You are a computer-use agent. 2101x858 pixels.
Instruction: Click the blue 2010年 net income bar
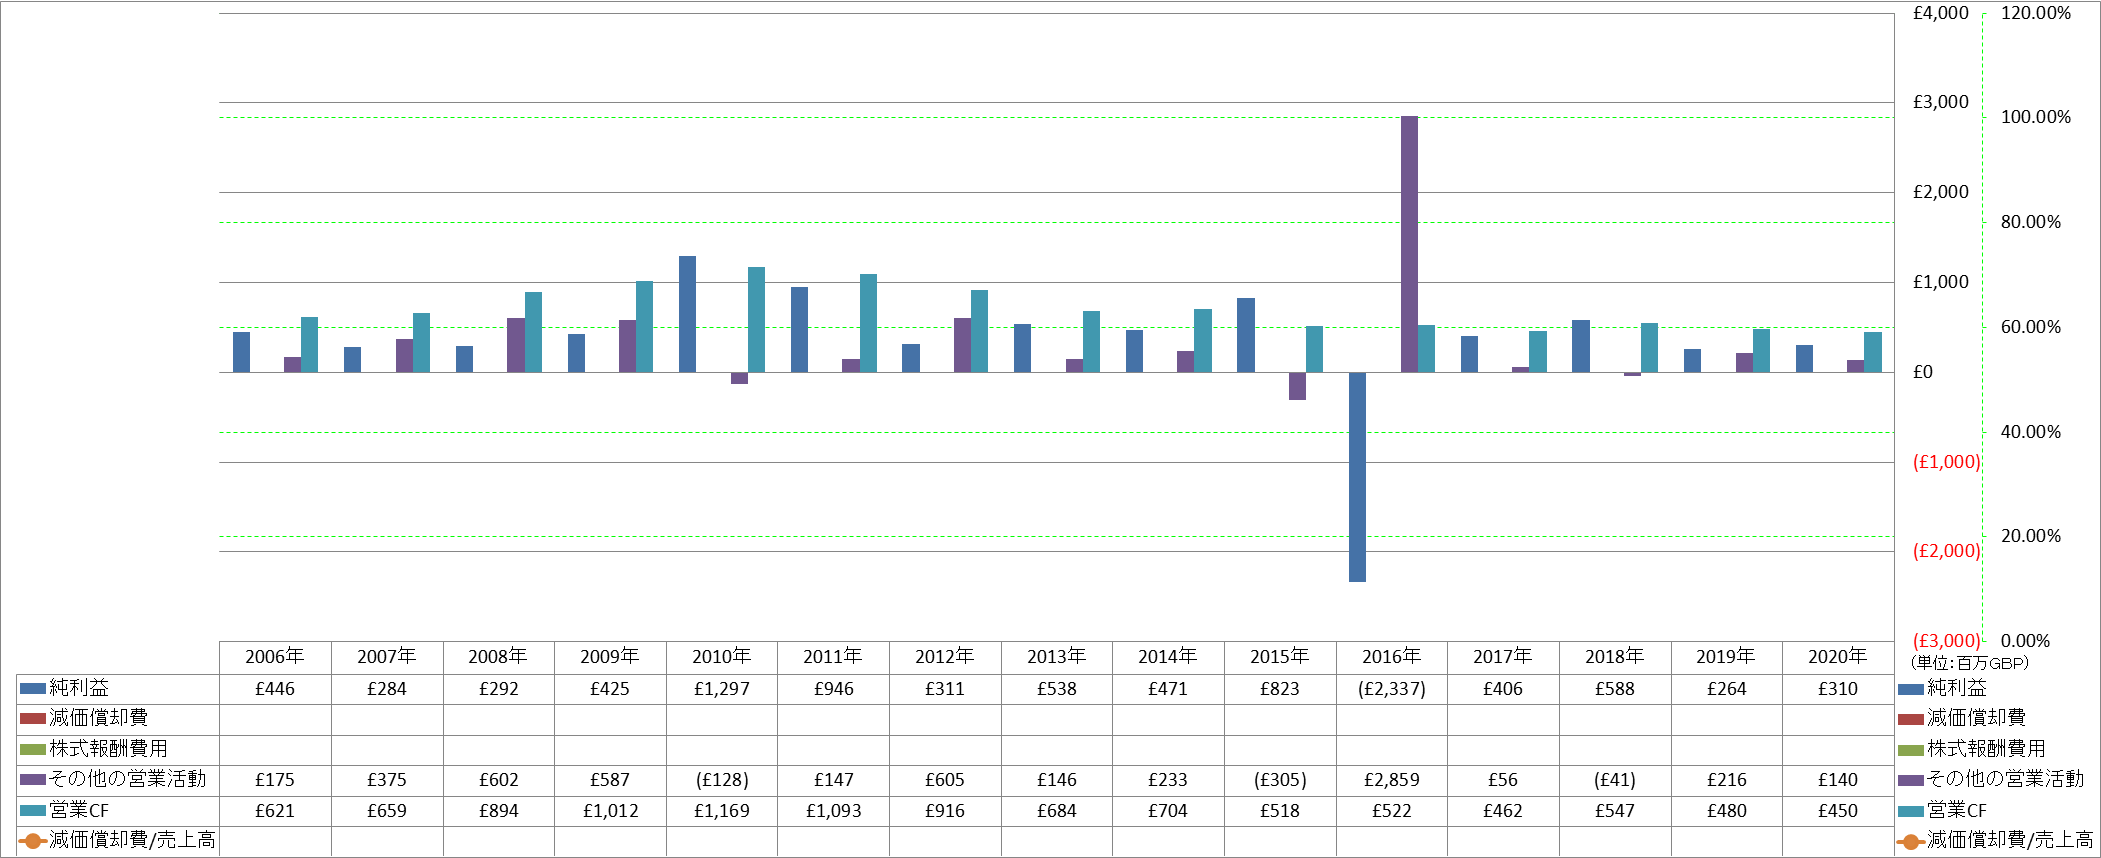pos(687,314)
